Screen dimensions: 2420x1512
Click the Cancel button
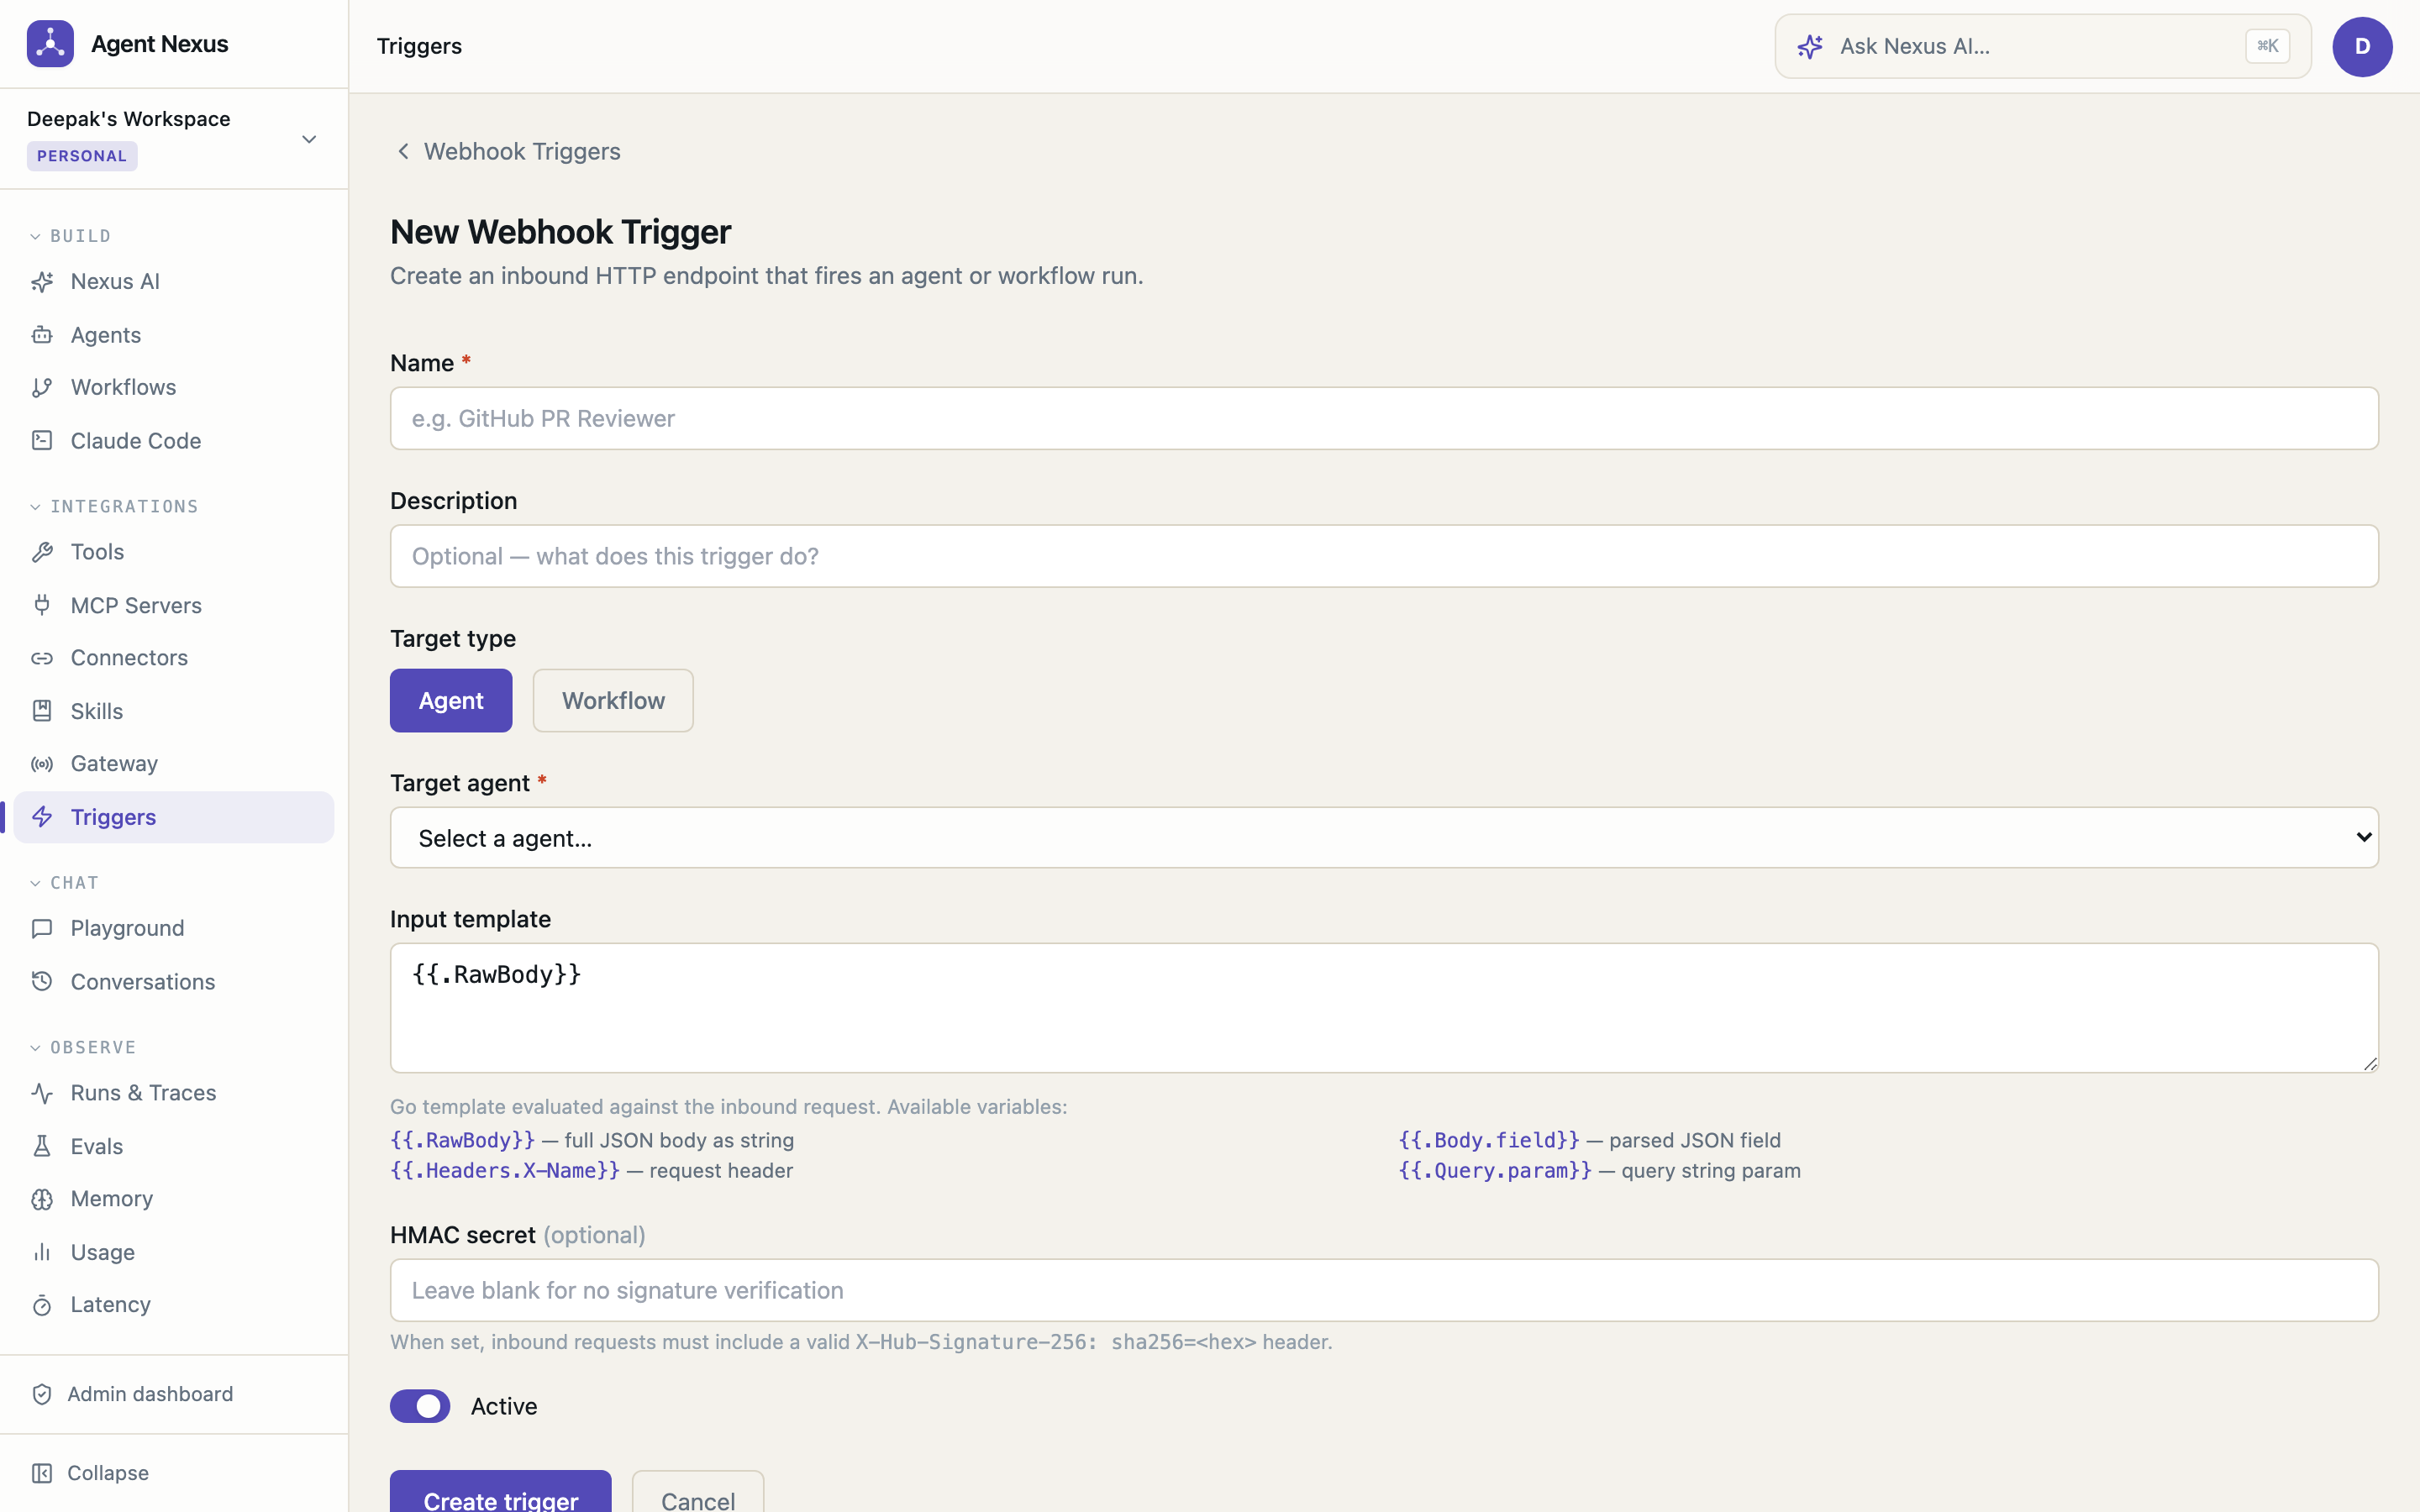[698, 1492]
